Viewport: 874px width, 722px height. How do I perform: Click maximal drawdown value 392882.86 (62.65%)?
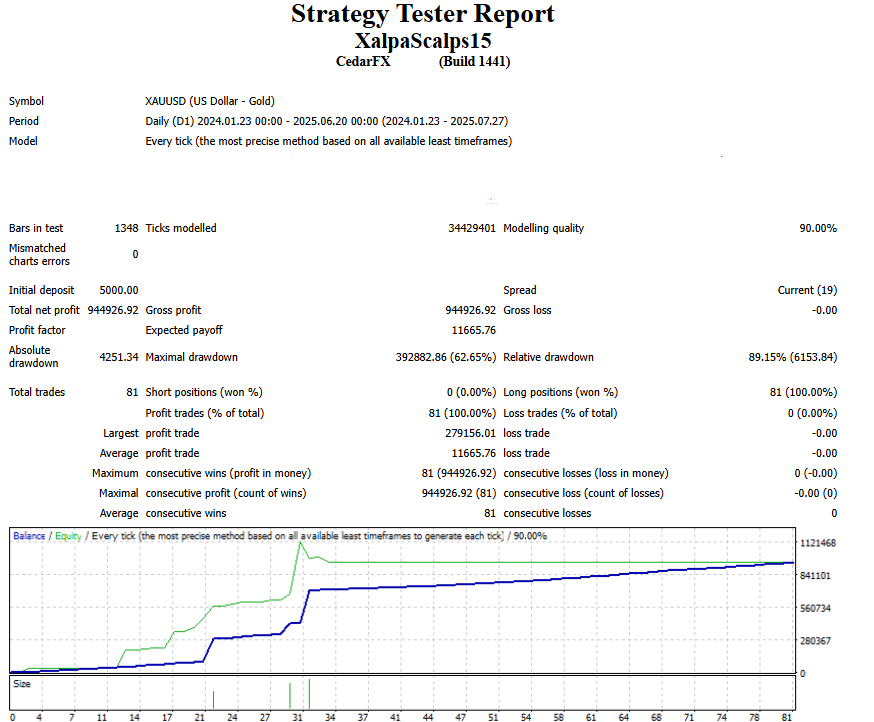click(445, 357)
